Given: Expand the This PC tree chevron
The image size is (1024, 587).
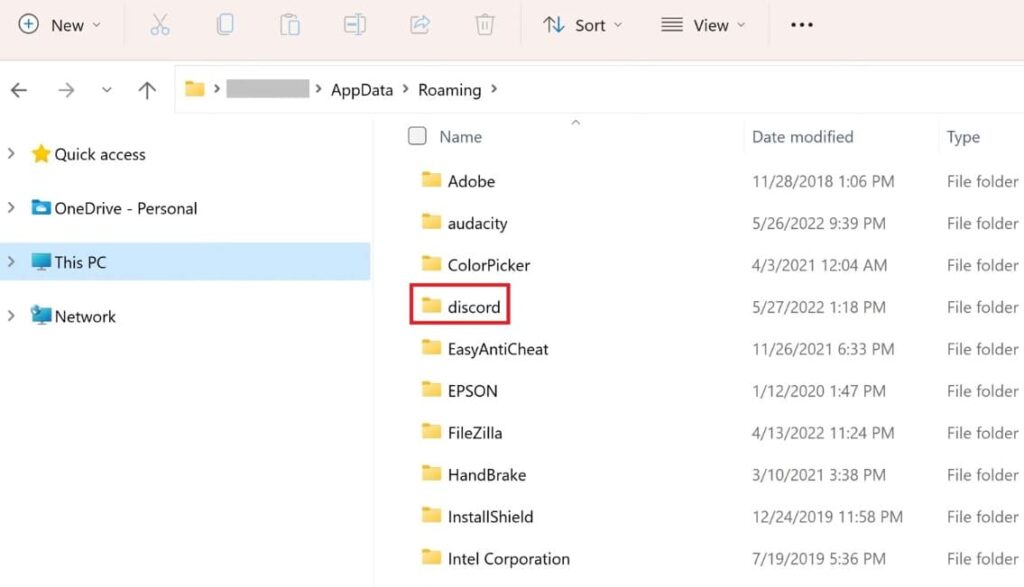Looking at the screenshot, I should 12,262.
